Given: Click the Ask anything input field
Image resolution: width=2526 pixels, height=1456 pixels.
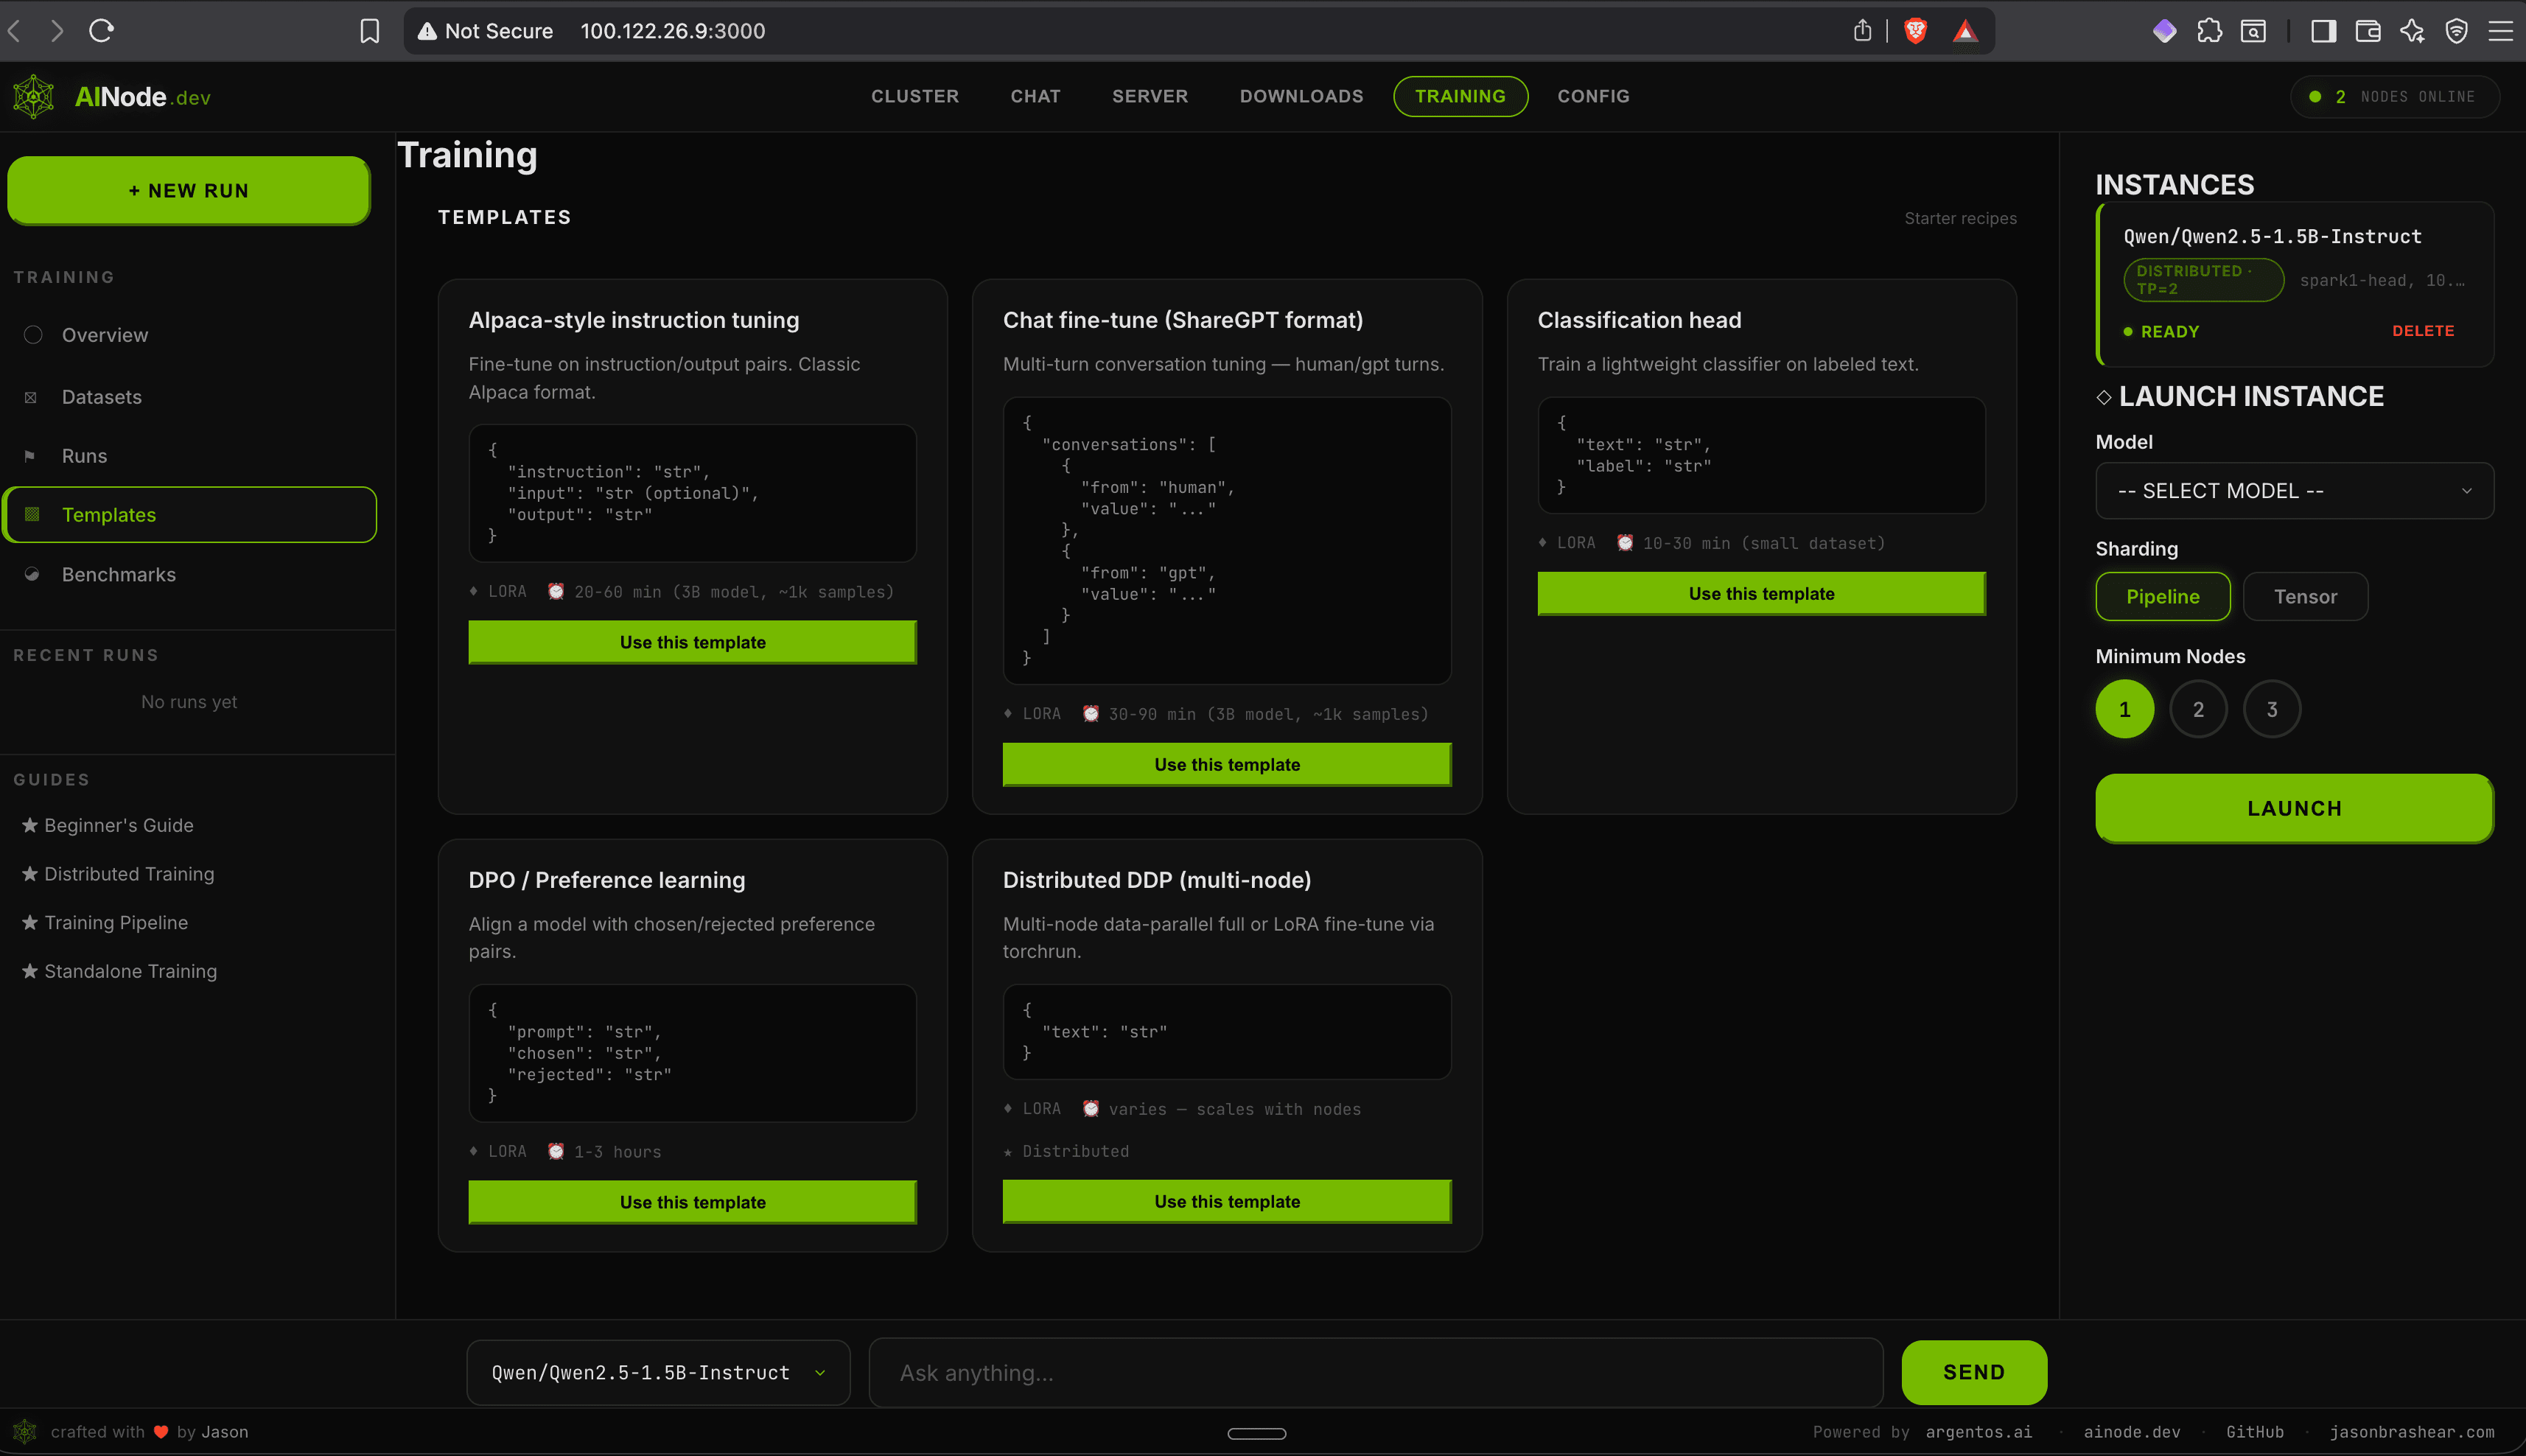Looking at the screenshot, I should click(1376, 1373).
